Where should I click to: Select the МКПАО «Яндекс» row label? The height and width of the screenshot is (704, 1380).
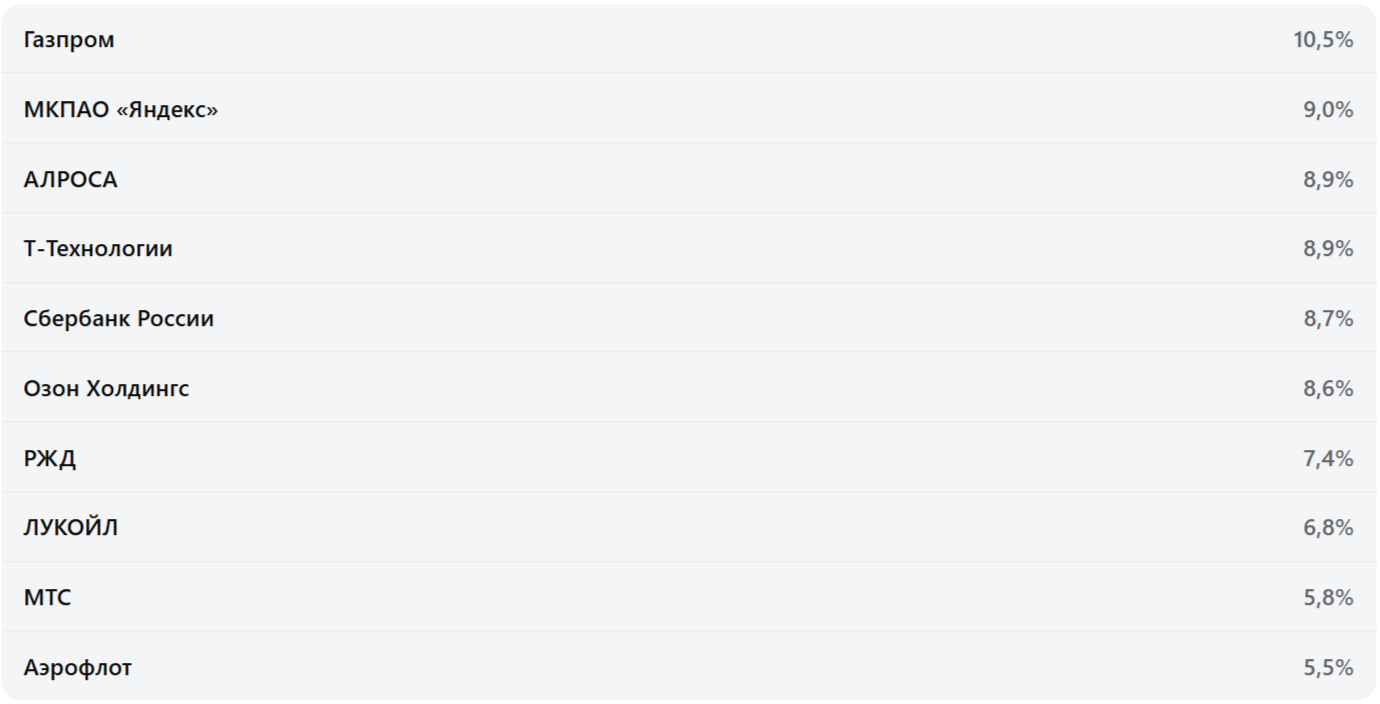121,110
